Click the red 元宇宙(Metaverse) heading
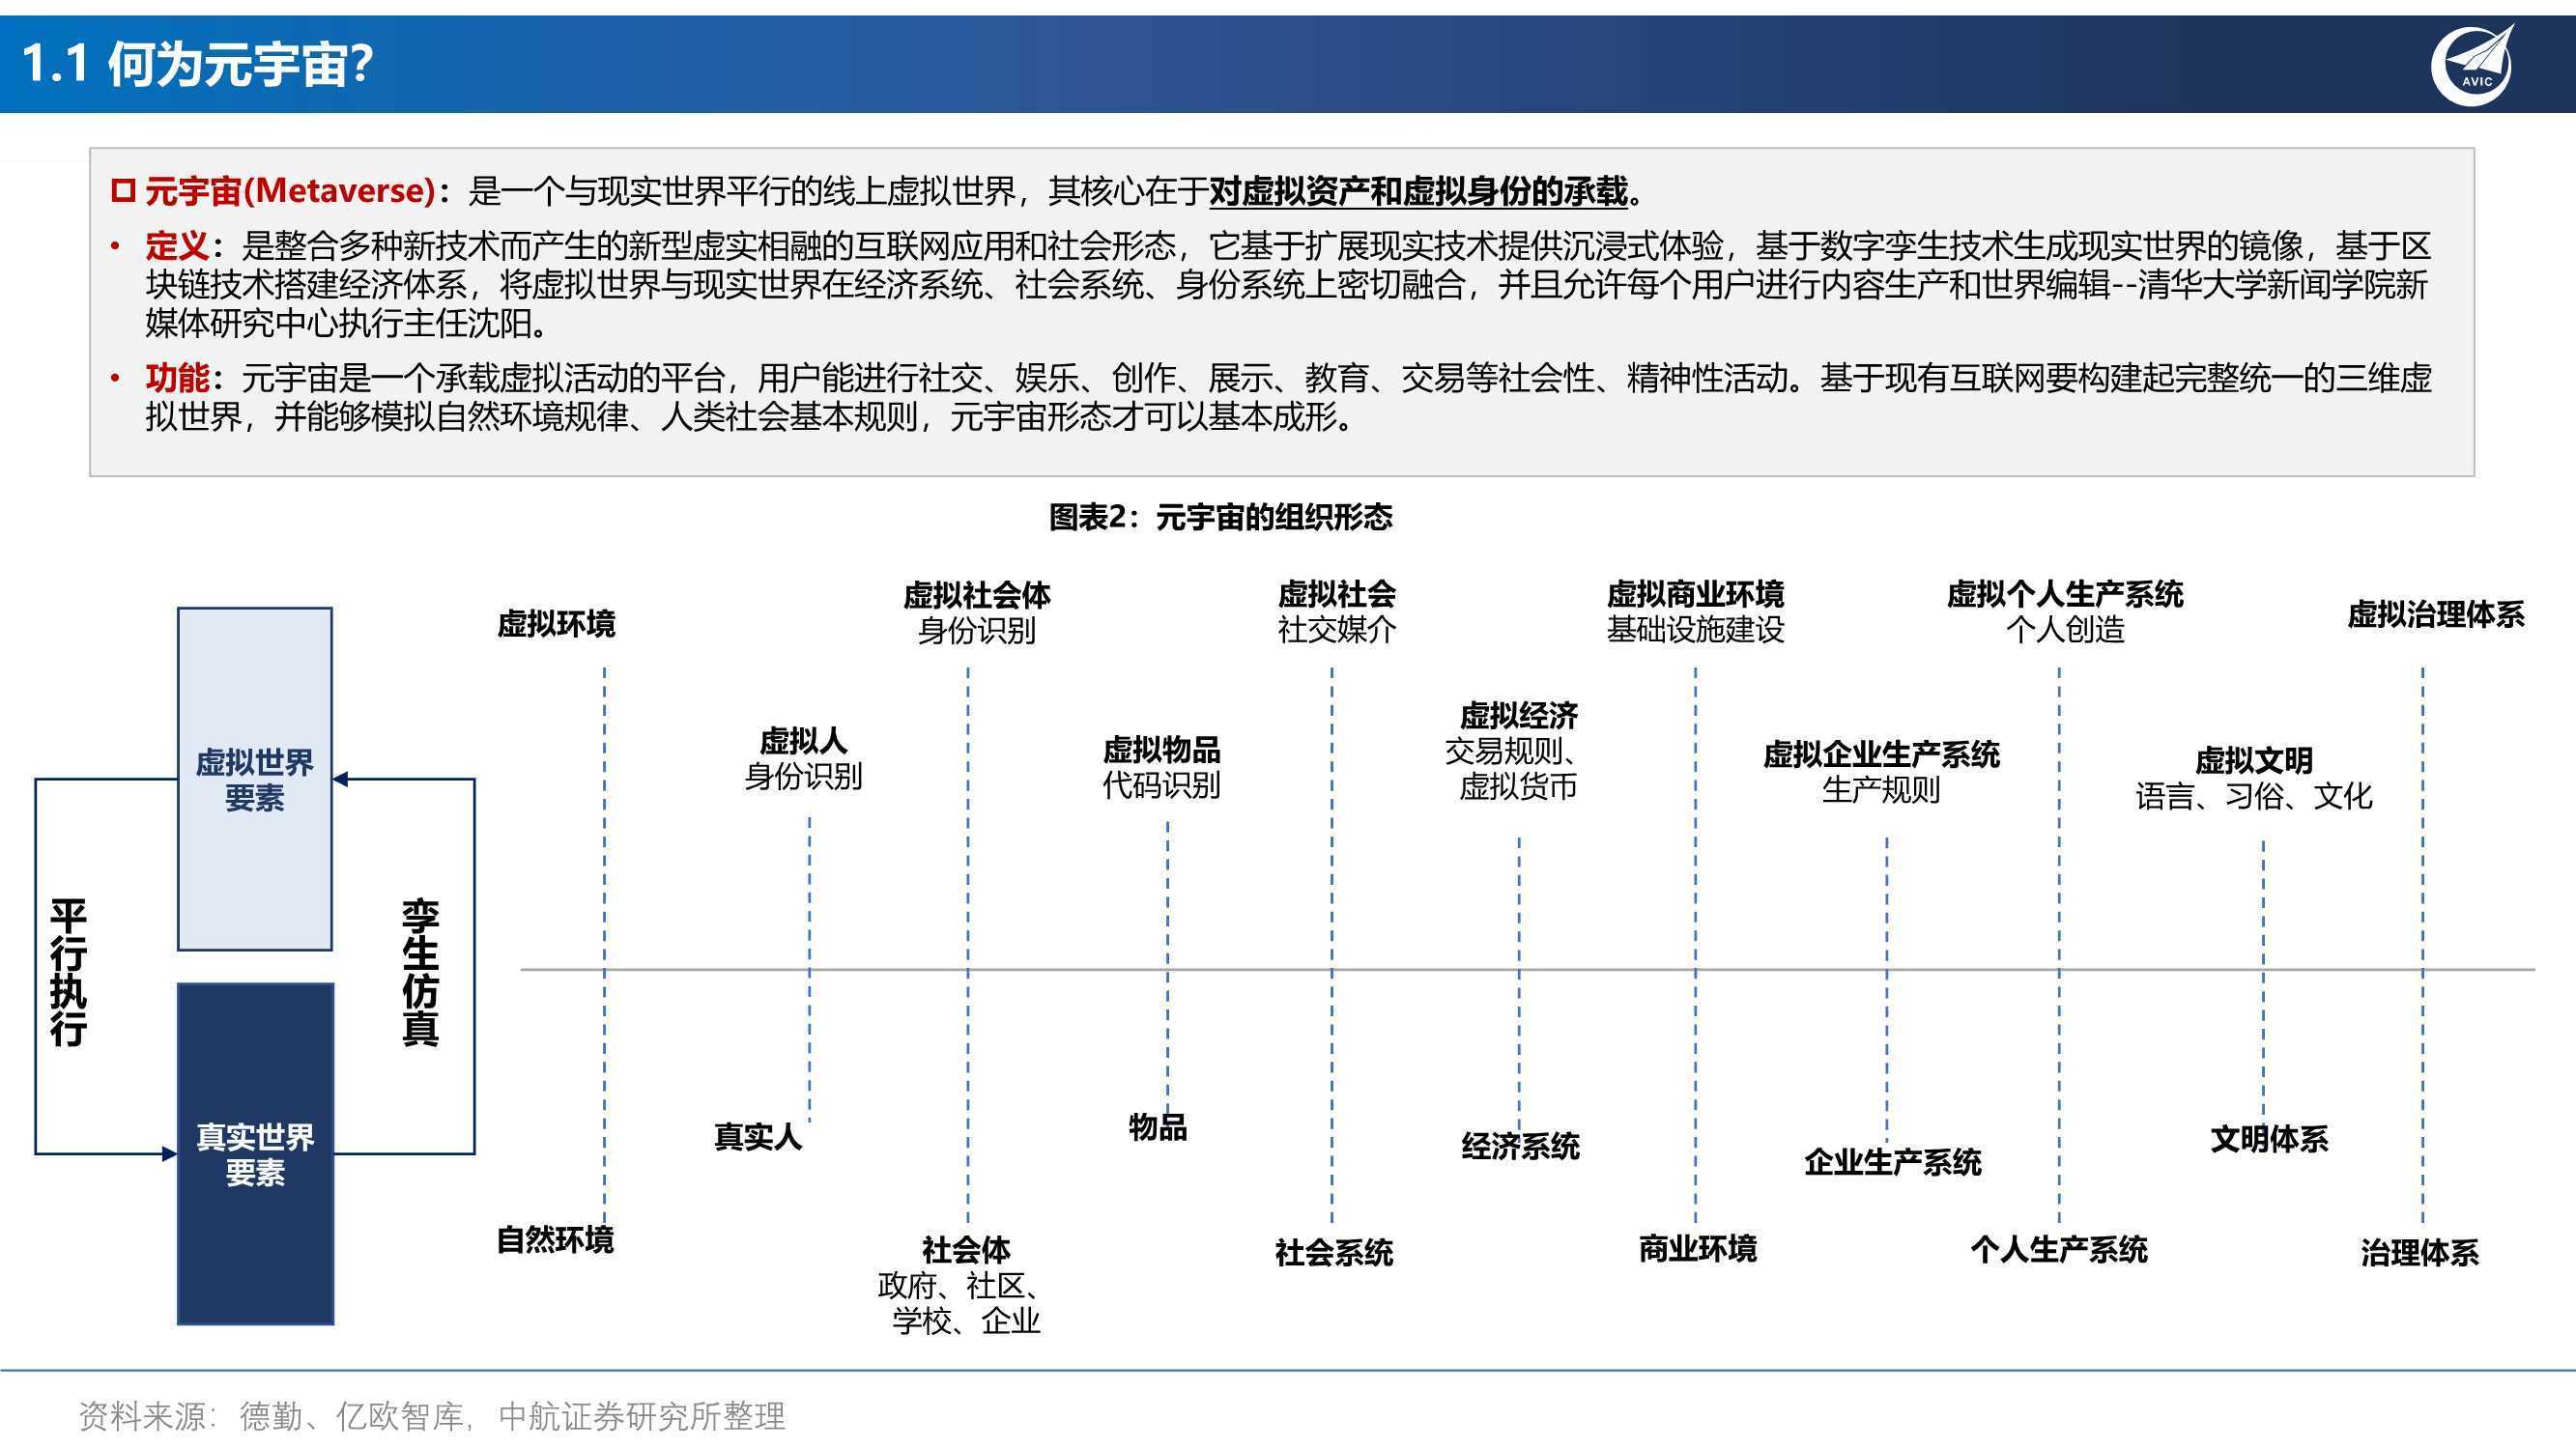Image resolution: width=2576 pixels, height=1449 pixels. 290,190
